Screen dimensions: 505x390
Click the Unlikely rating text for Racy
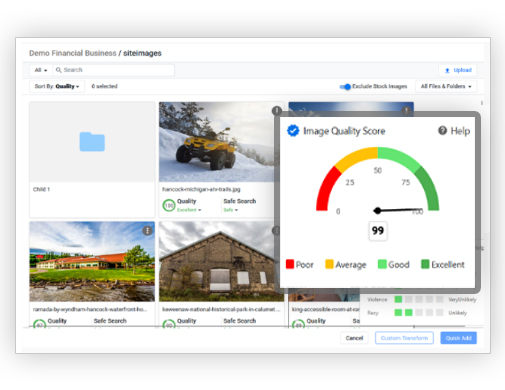tap(458, 313)
